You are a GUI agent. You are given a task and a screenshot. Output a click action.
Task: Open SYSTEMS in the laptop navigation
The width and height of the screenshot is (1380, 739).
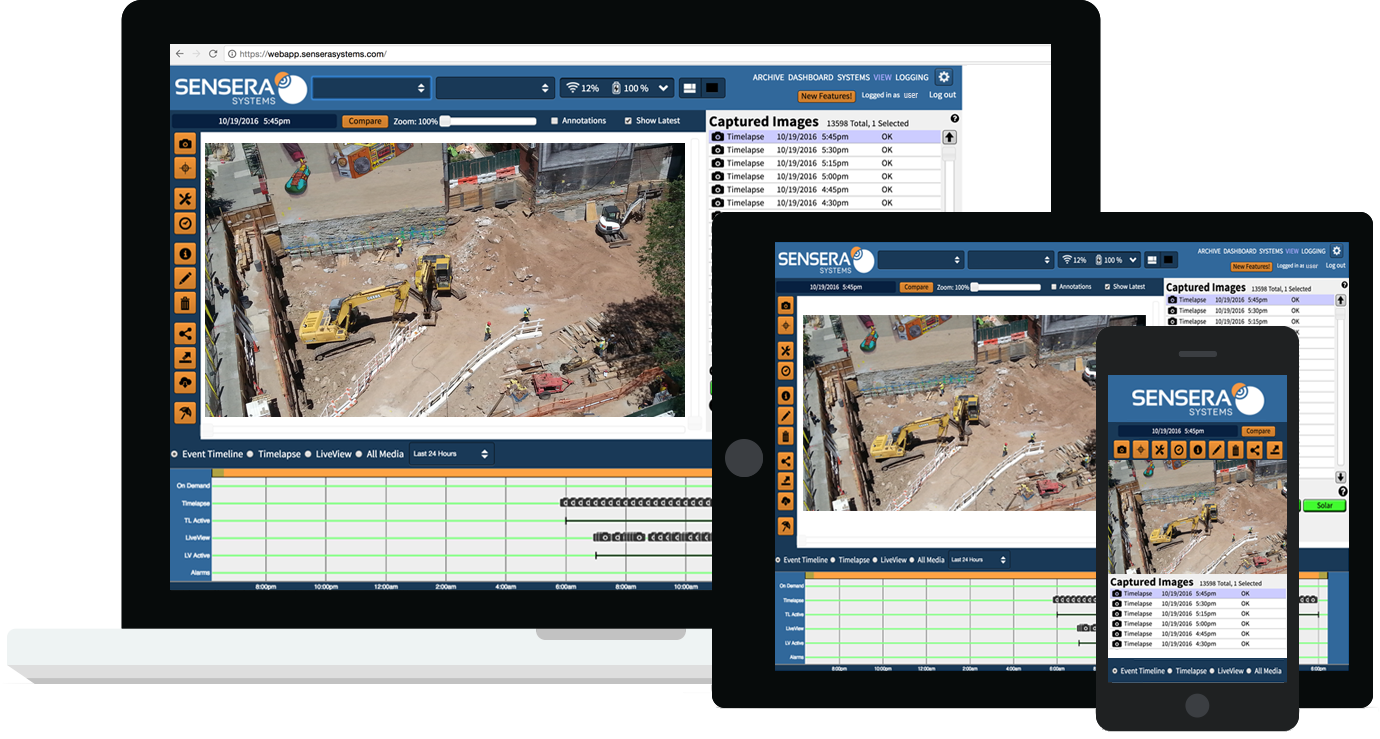(853, 77)
